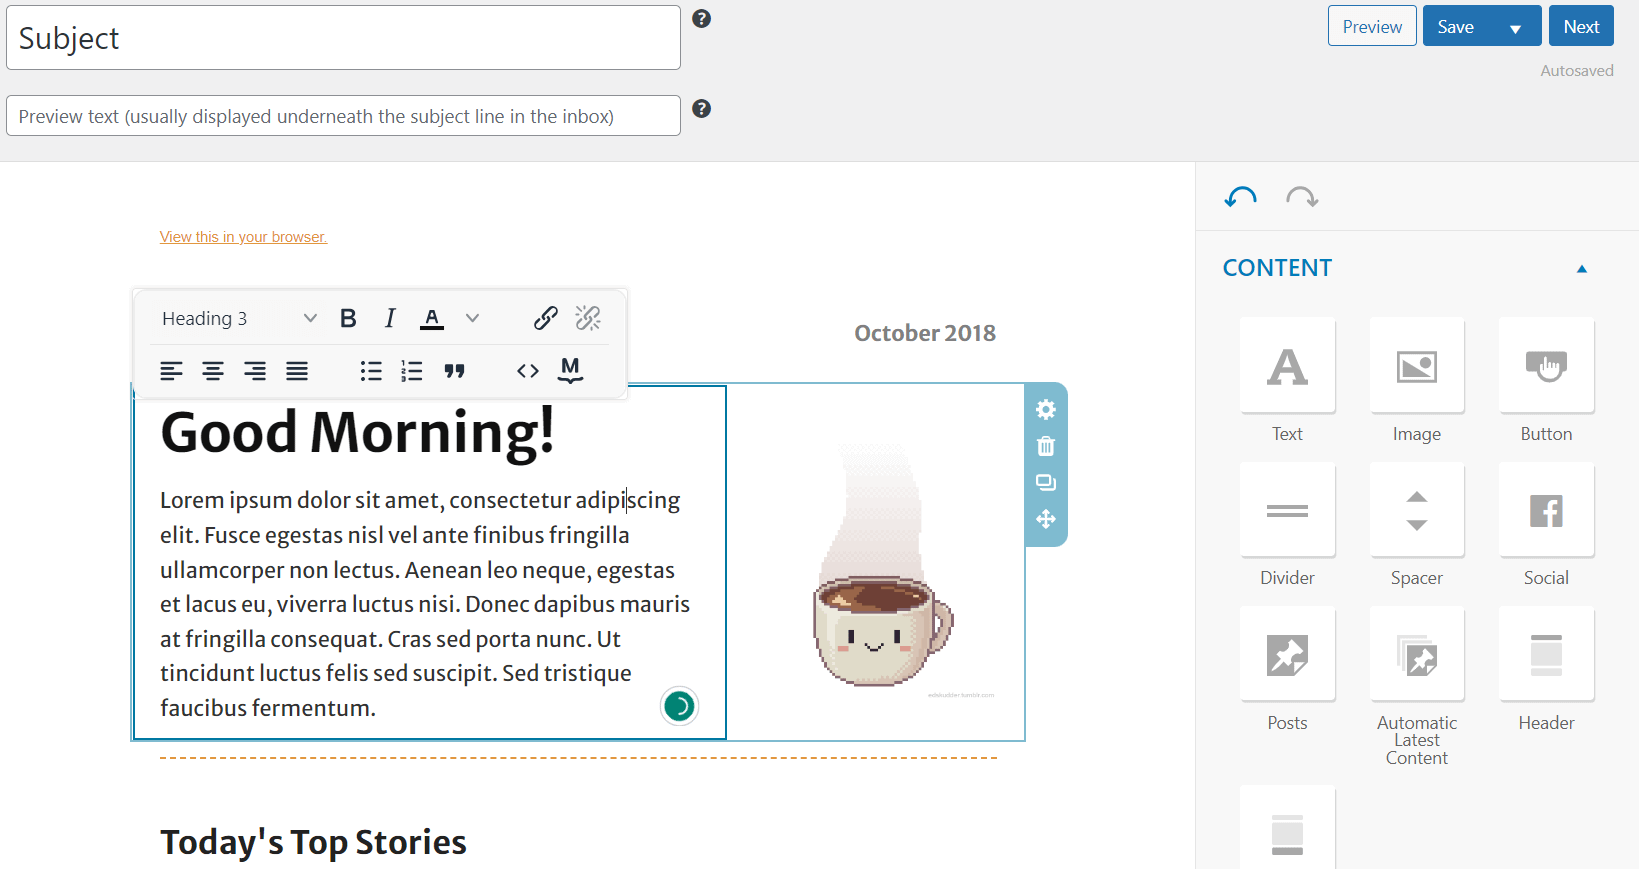Open block settings gear icon
Screen dimensions: 1639x869
[x=1046, y=409]
